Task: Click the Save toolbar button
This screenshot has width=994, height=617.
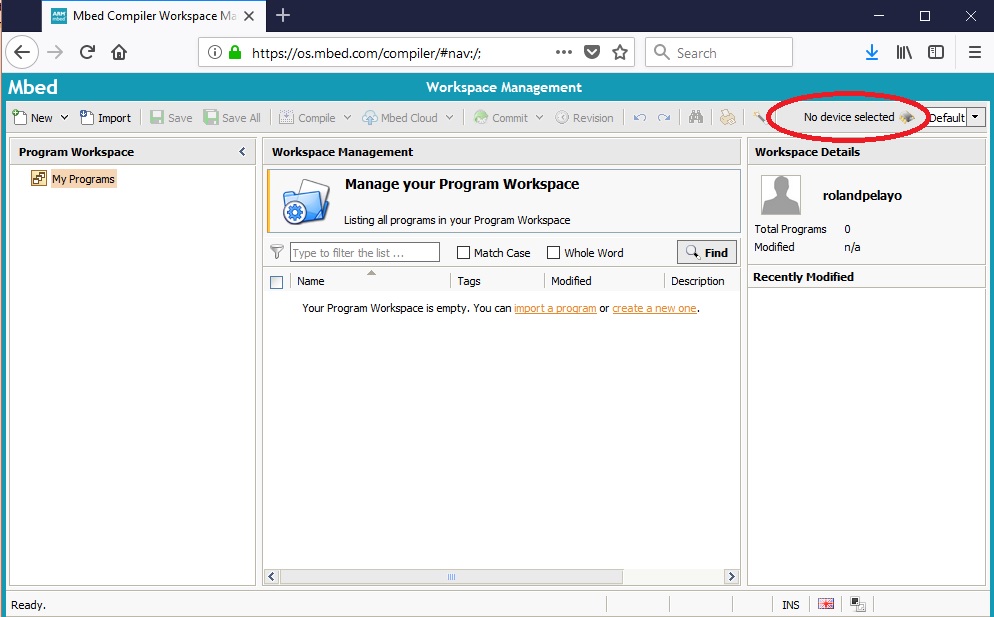Action: 171,117
